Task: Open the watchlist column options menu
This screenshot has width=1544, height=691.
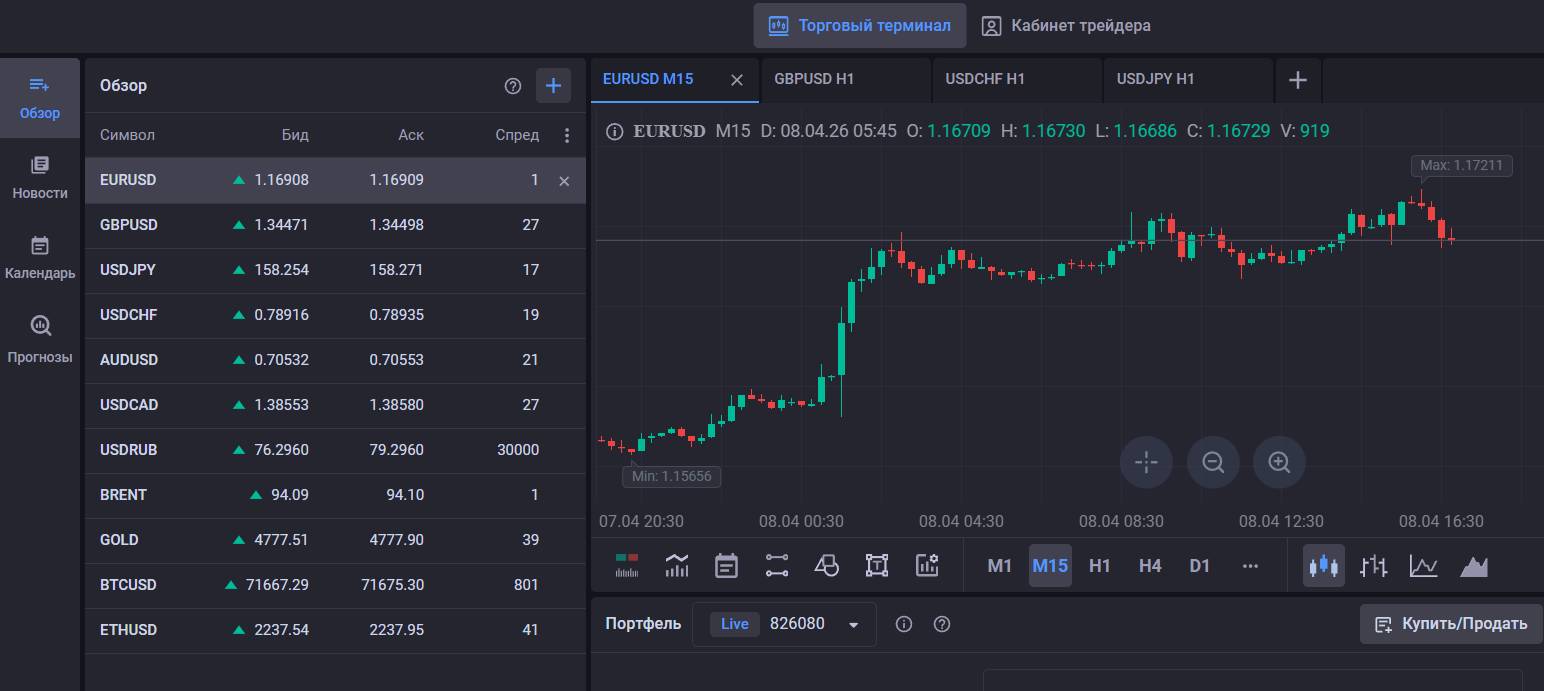Action: (x=567, y=134)
